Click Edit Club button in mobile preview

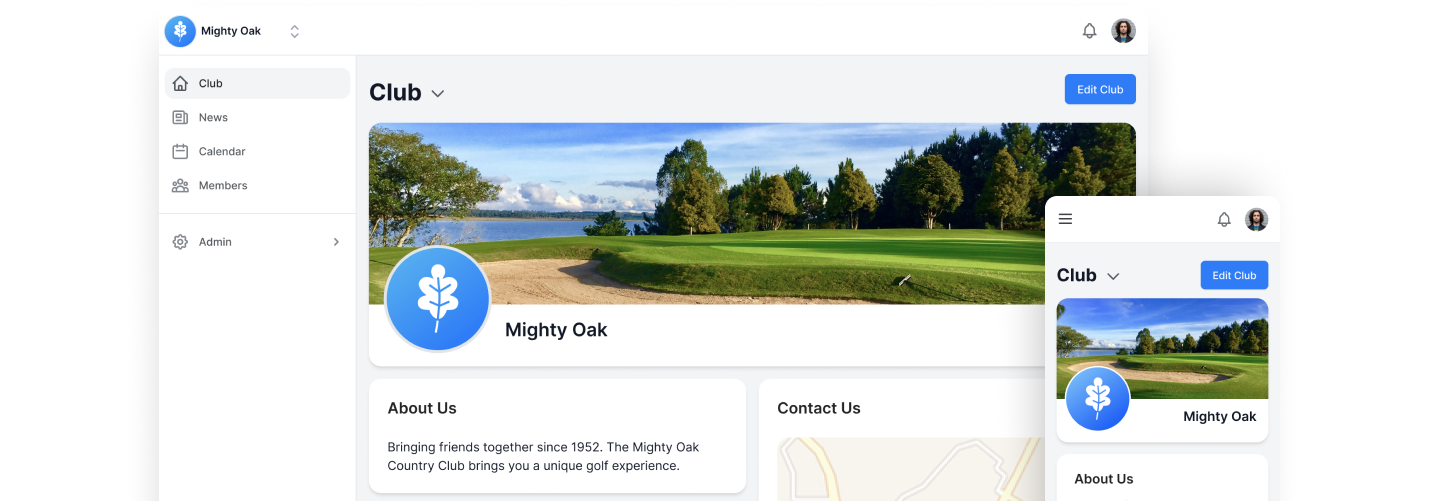click(1234, 275)
